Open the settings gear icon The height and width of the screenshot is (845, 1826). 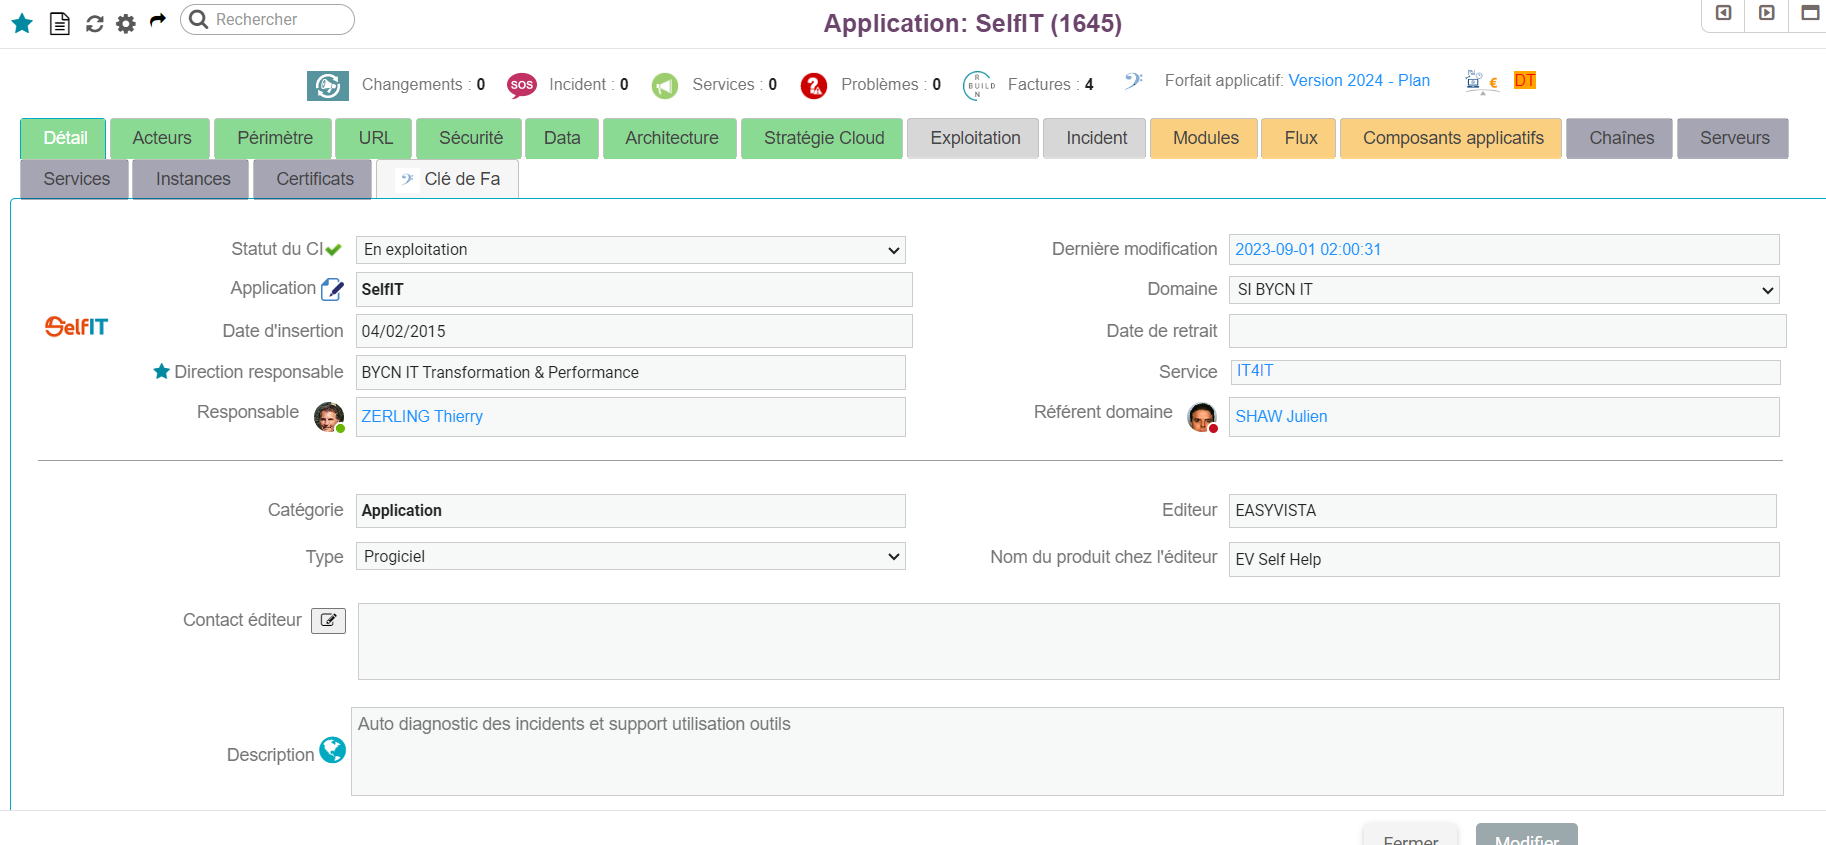(x=126, y=23)
